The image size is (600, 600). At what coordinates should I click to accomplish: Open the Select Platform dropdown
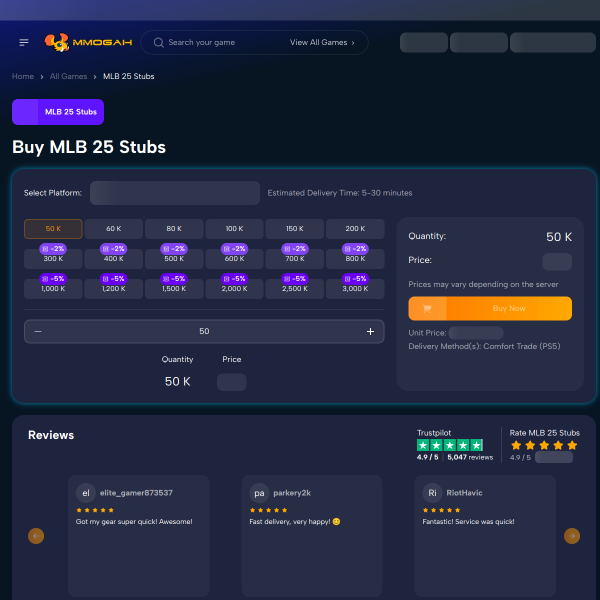tap(175, 193)
